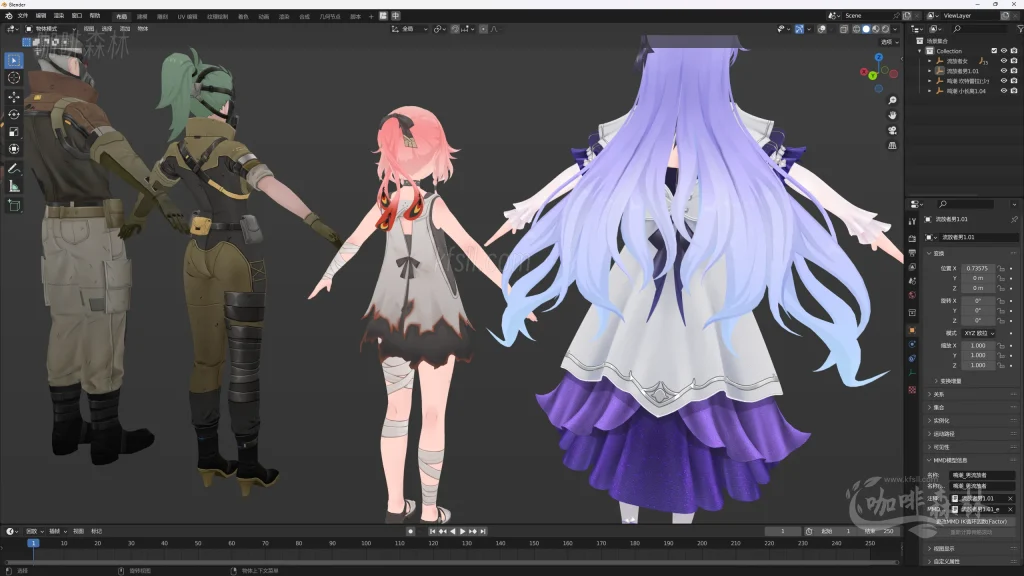Select the Transform tool

(14, 149)
